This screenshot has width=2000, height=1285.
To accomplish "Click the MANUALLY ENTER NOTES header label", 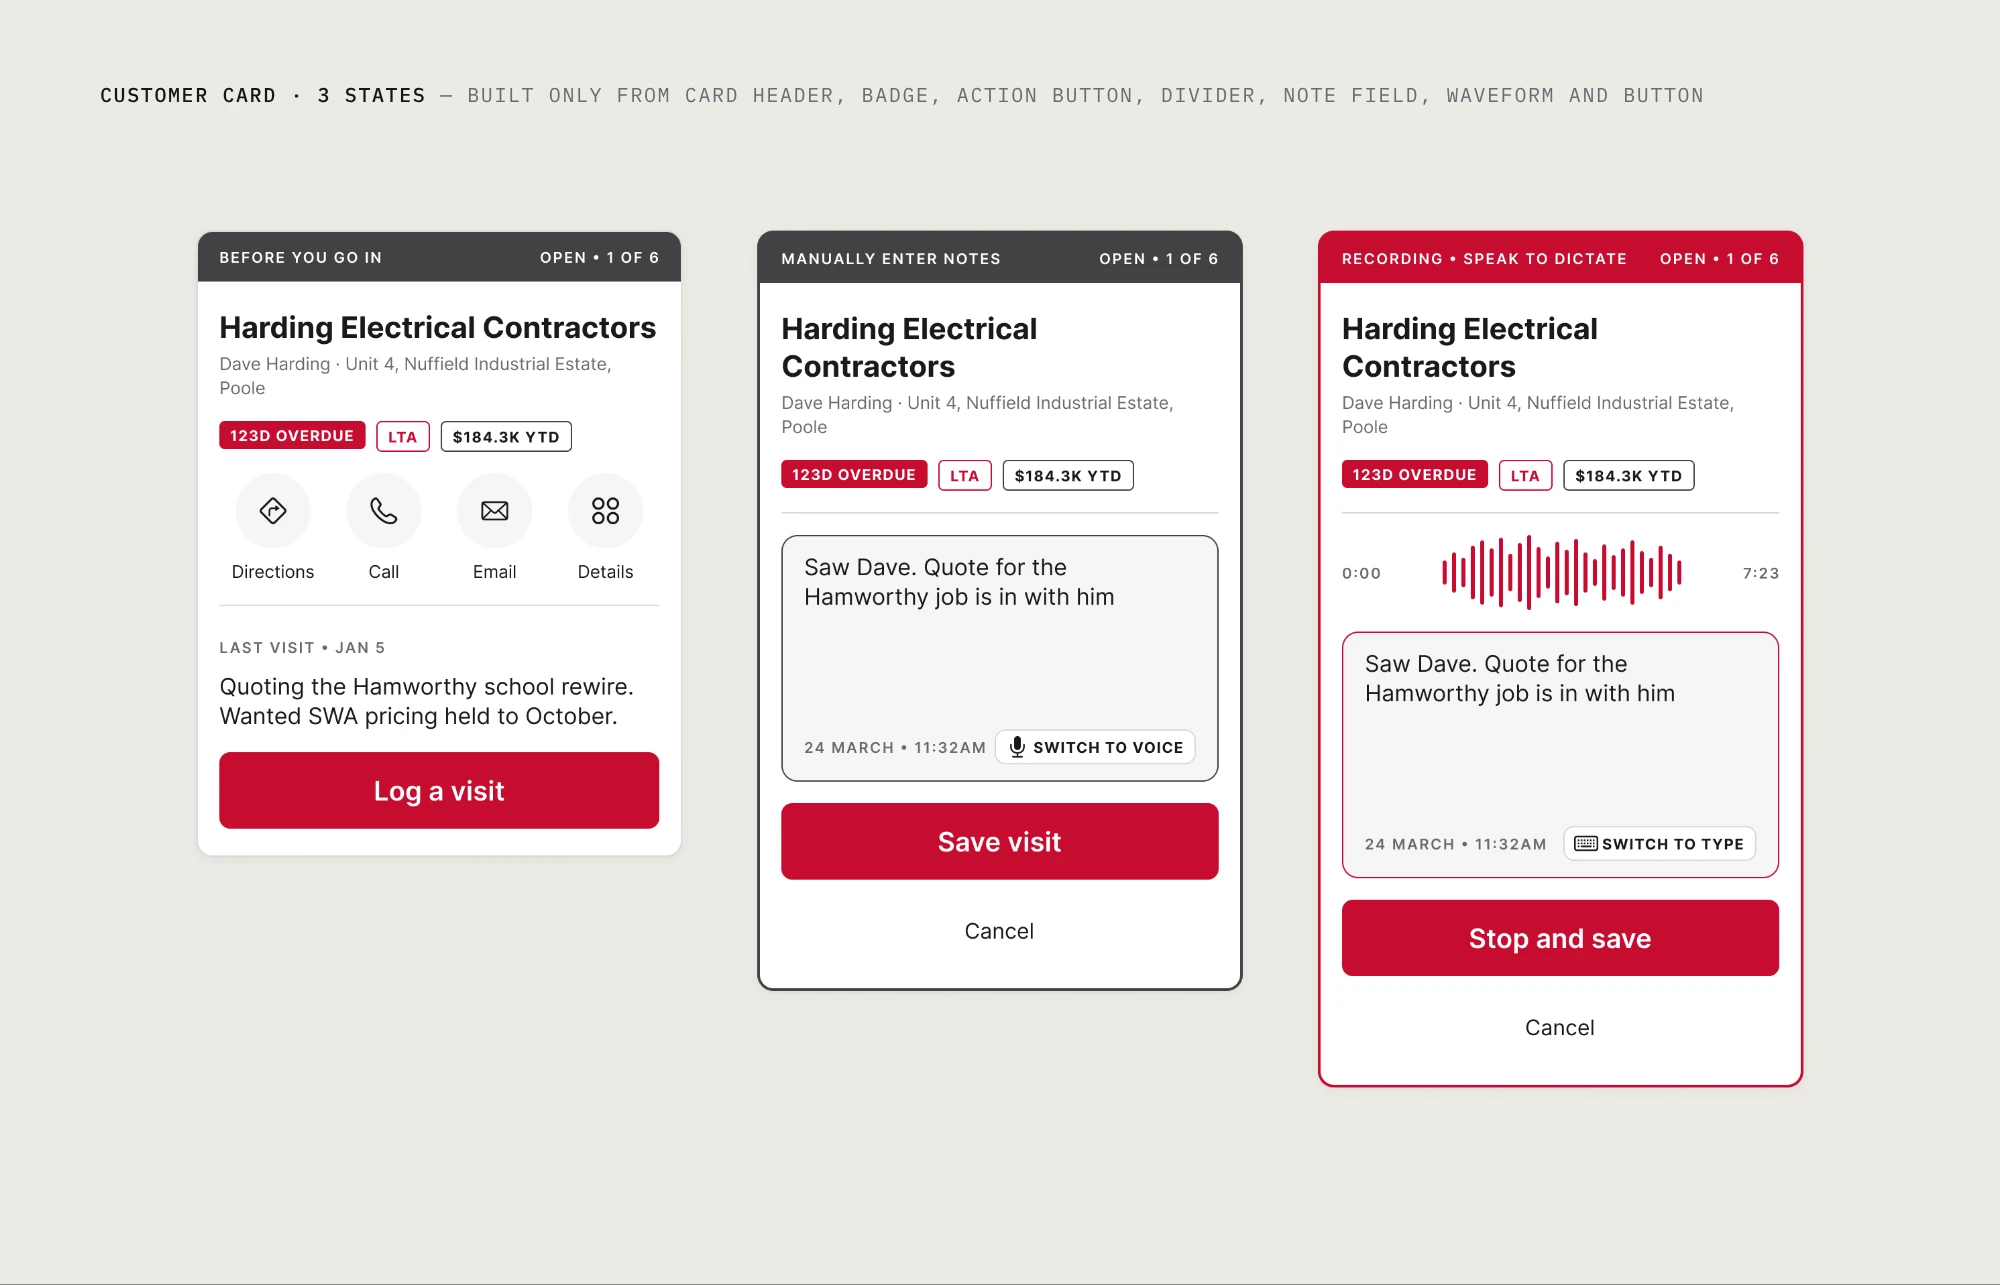I will (891, 258).
